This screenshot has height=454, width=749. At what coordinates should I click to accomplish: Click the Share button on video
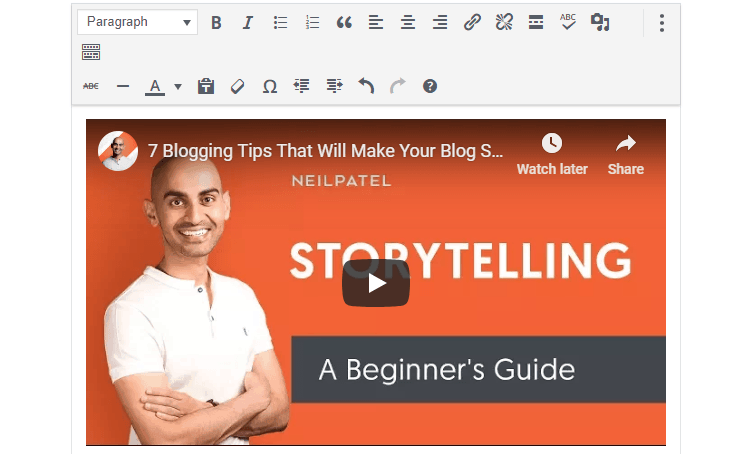point(626,155)
